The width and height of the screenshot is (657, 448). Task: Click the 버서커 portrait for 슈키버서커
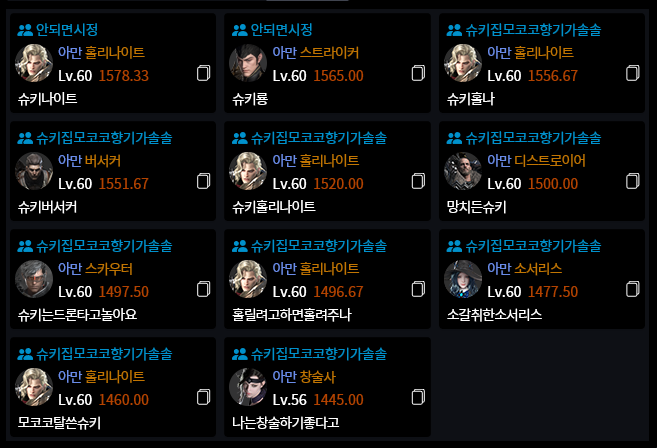pyautogui.click(x=33, y=171)
